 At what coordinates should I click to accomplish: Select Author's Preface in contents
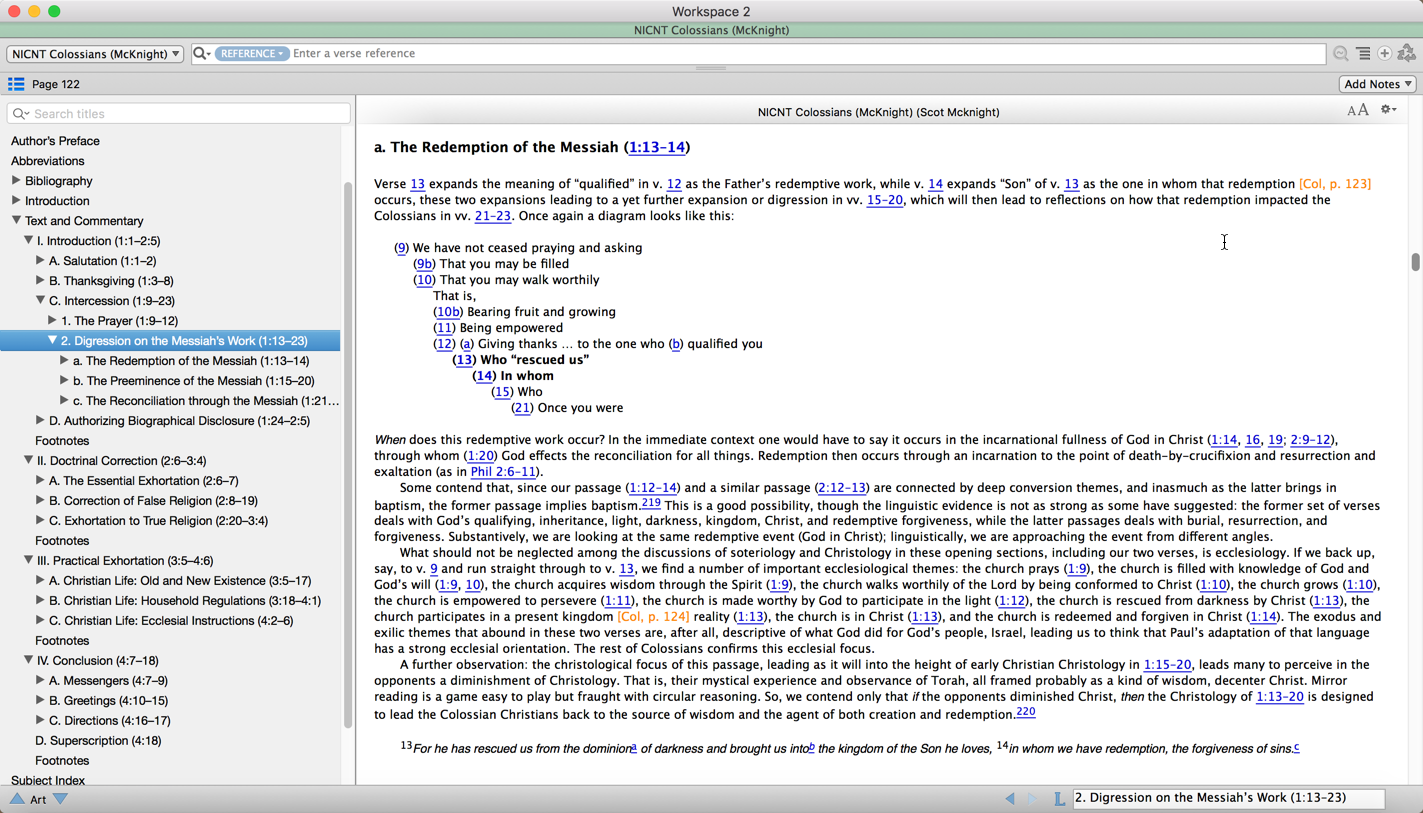click(x=55, y=141)
